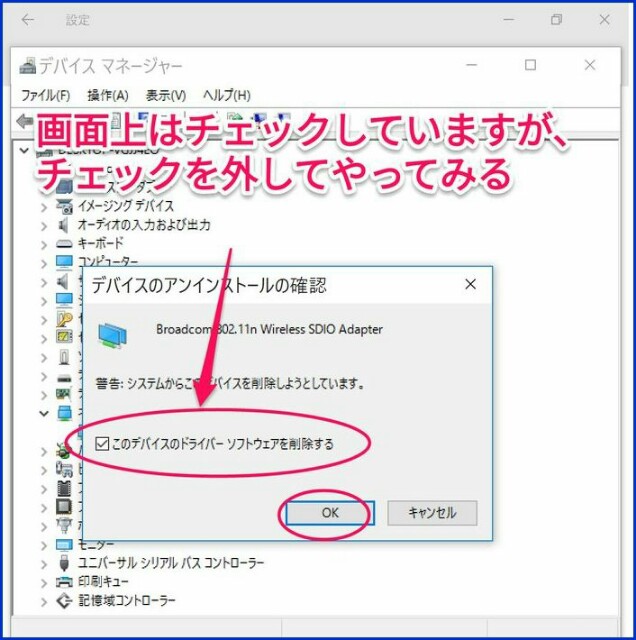Click the USB controller icon

click(64, 563)
